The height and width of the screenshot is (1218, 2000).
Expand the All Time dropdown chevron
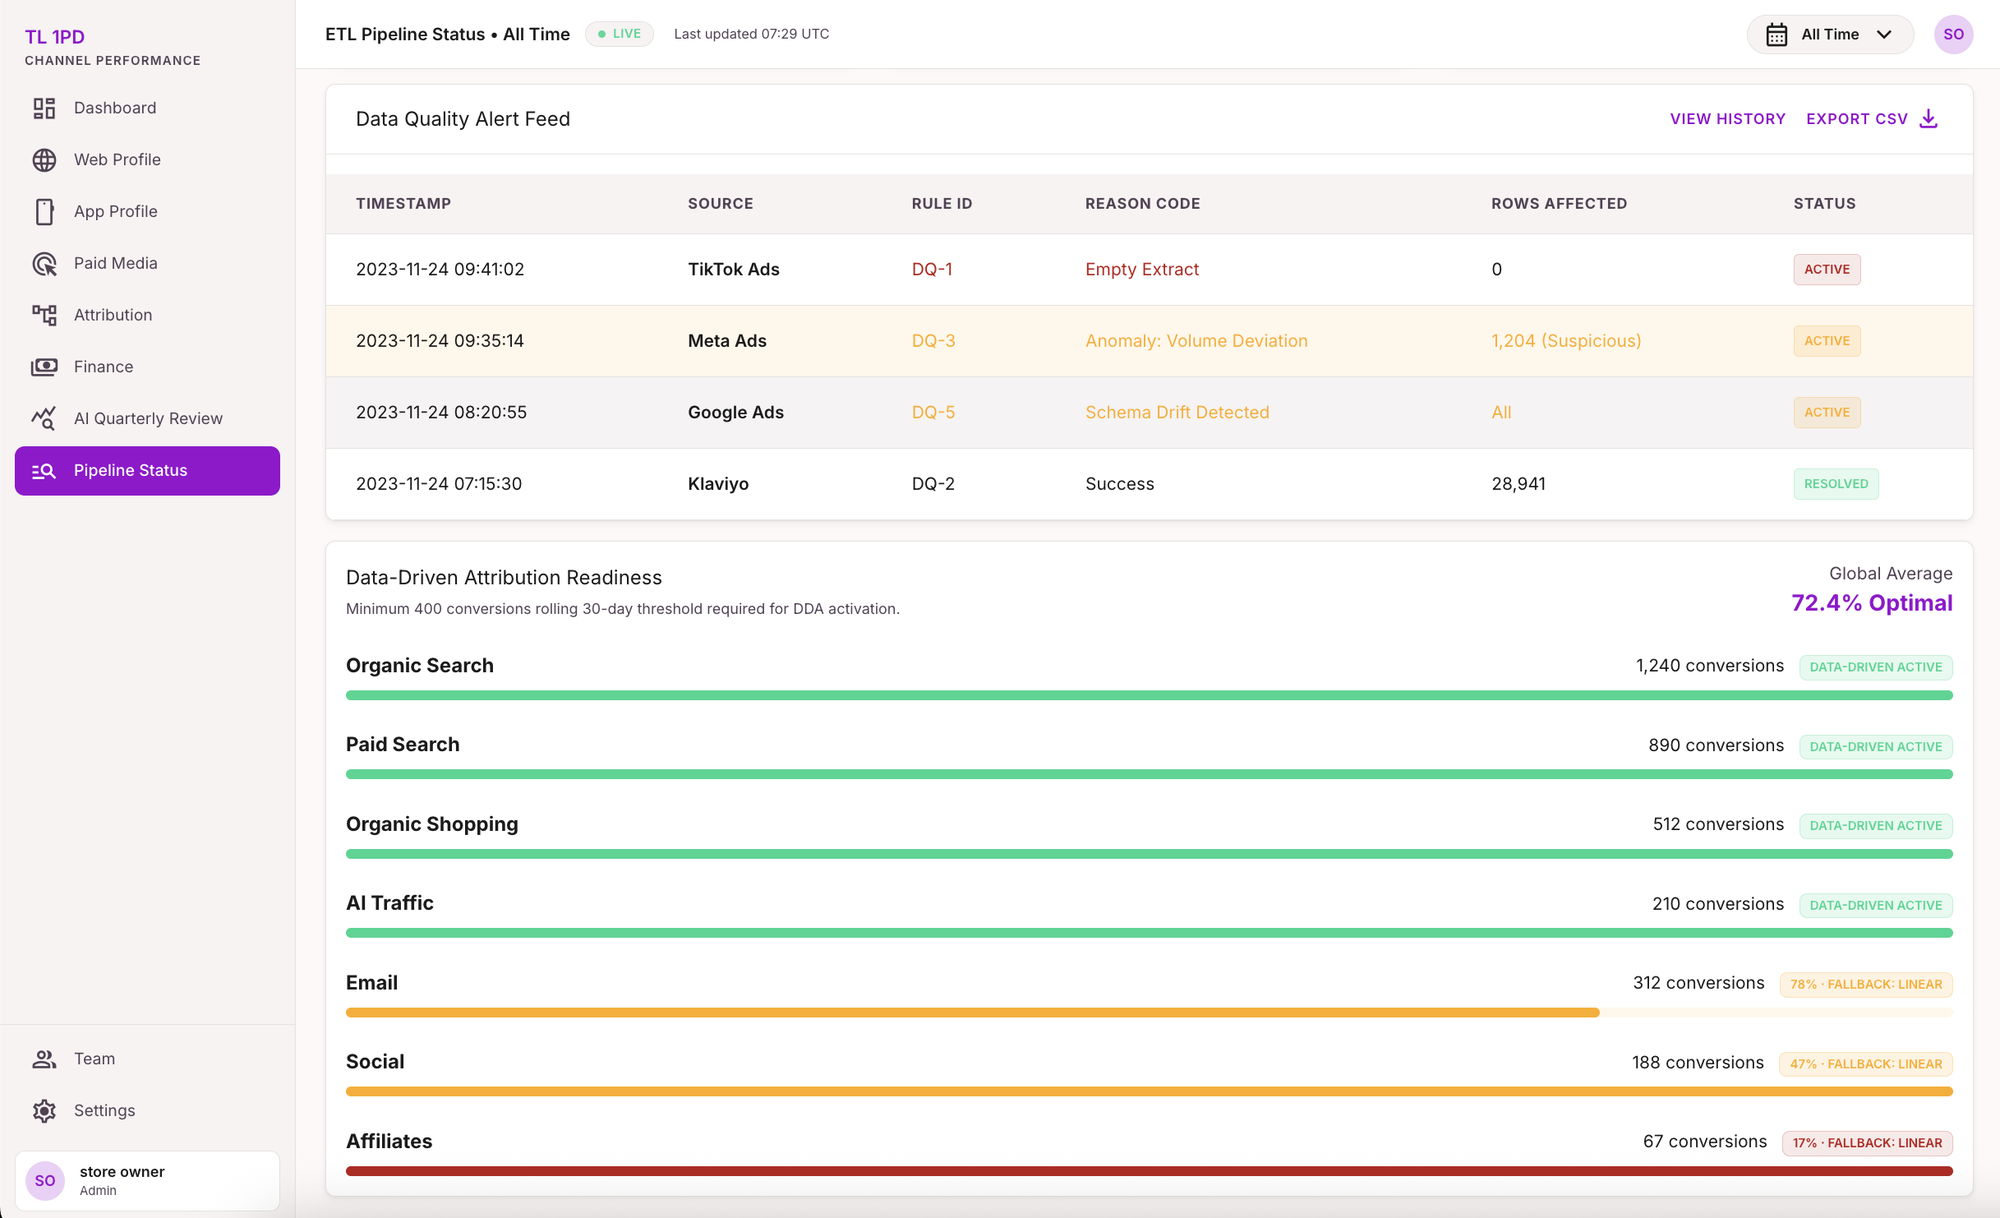coord(1884,35)
